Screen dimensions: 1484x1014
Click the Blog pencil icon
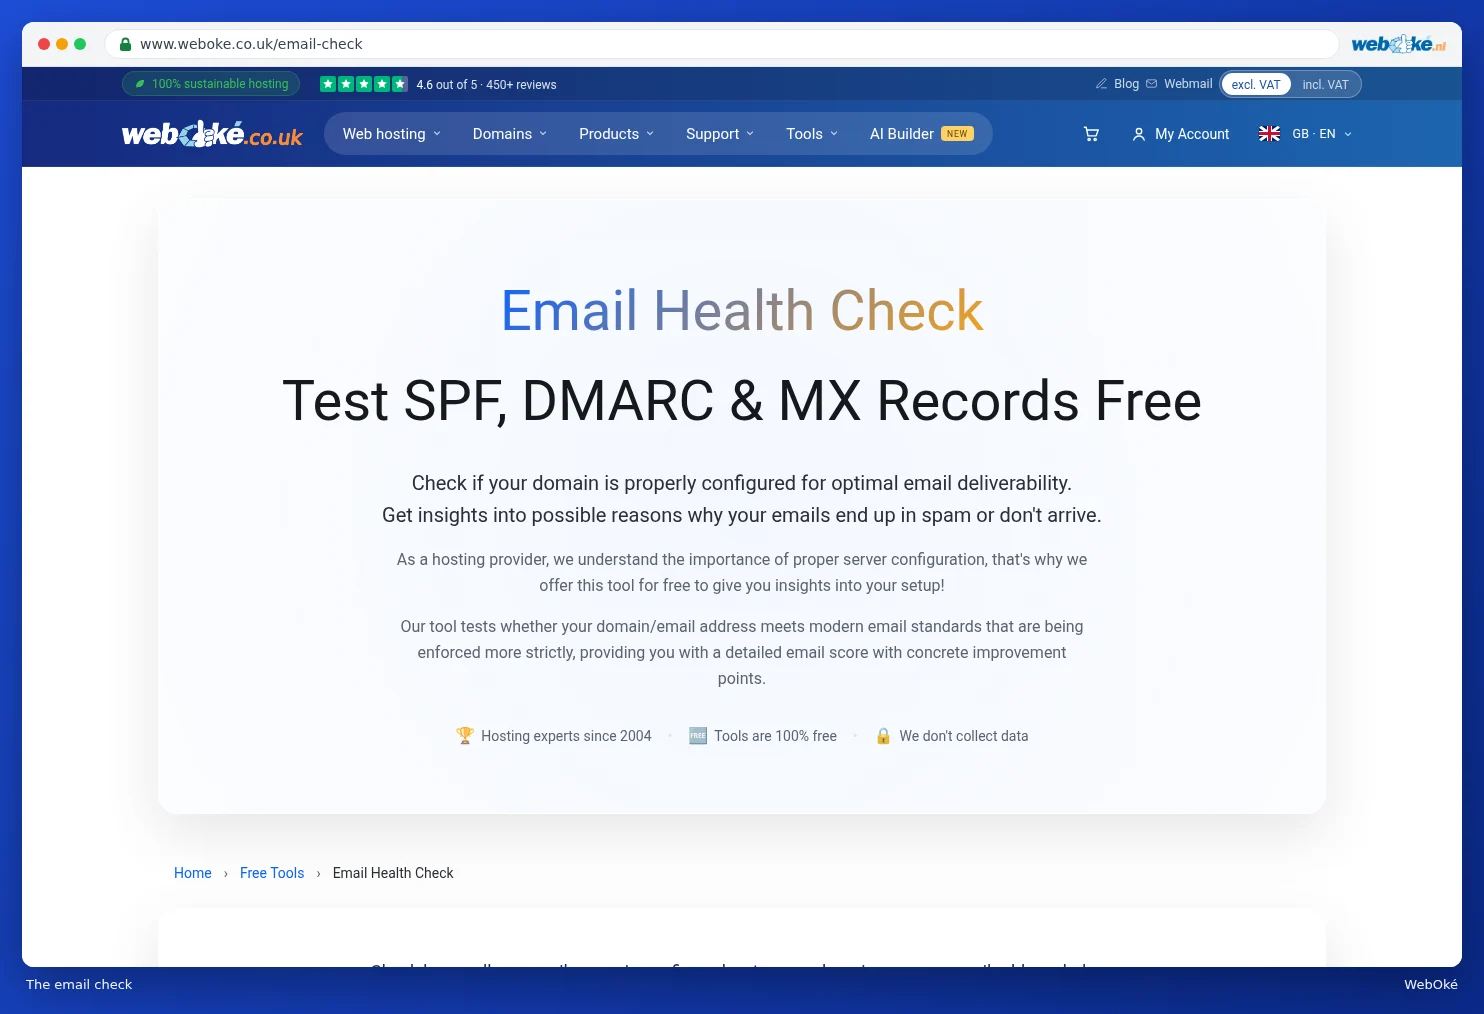click(x=1101, y=84)
